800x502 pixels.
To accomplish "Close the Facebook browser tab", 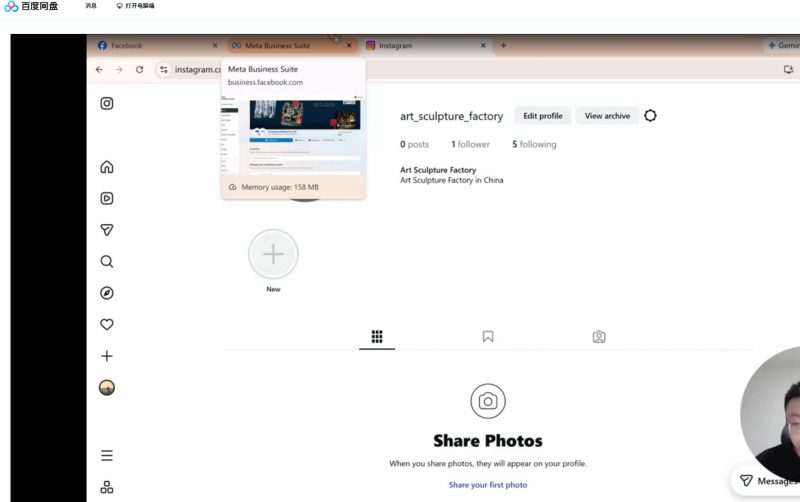I will click(x=215, y=45).
